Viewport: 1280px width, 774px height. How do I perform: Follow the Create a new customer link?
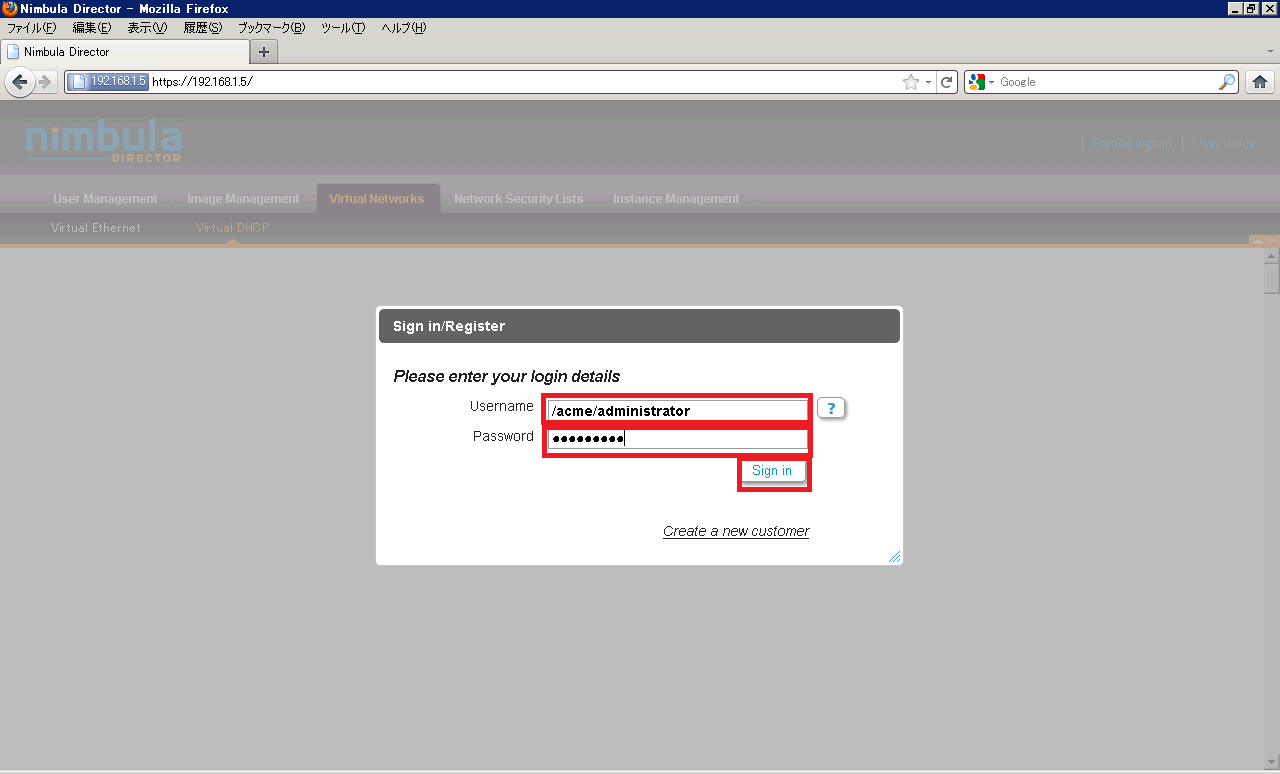(x=736, y=531)
